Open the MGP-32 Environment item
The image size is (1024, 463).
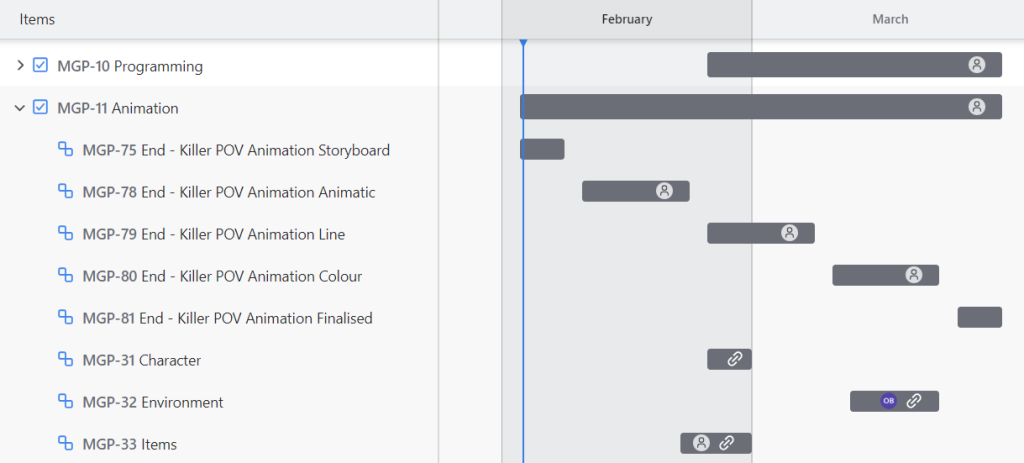(153, 402)
